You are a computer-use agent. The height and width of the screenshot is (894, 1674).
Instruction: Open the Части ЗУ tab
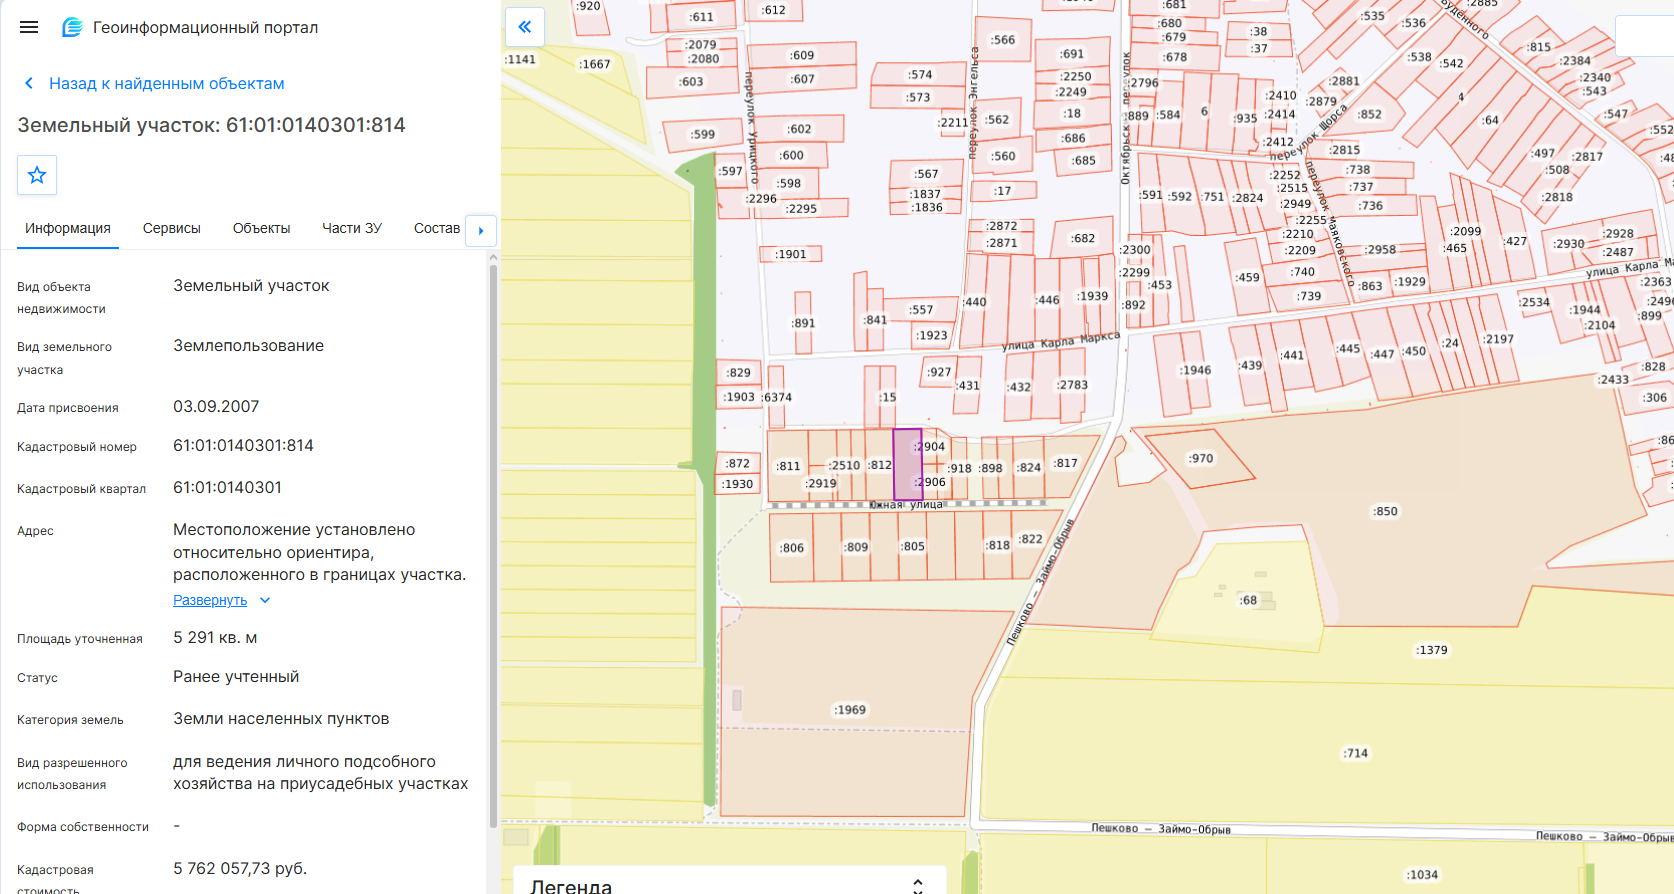tap(352, 228)
